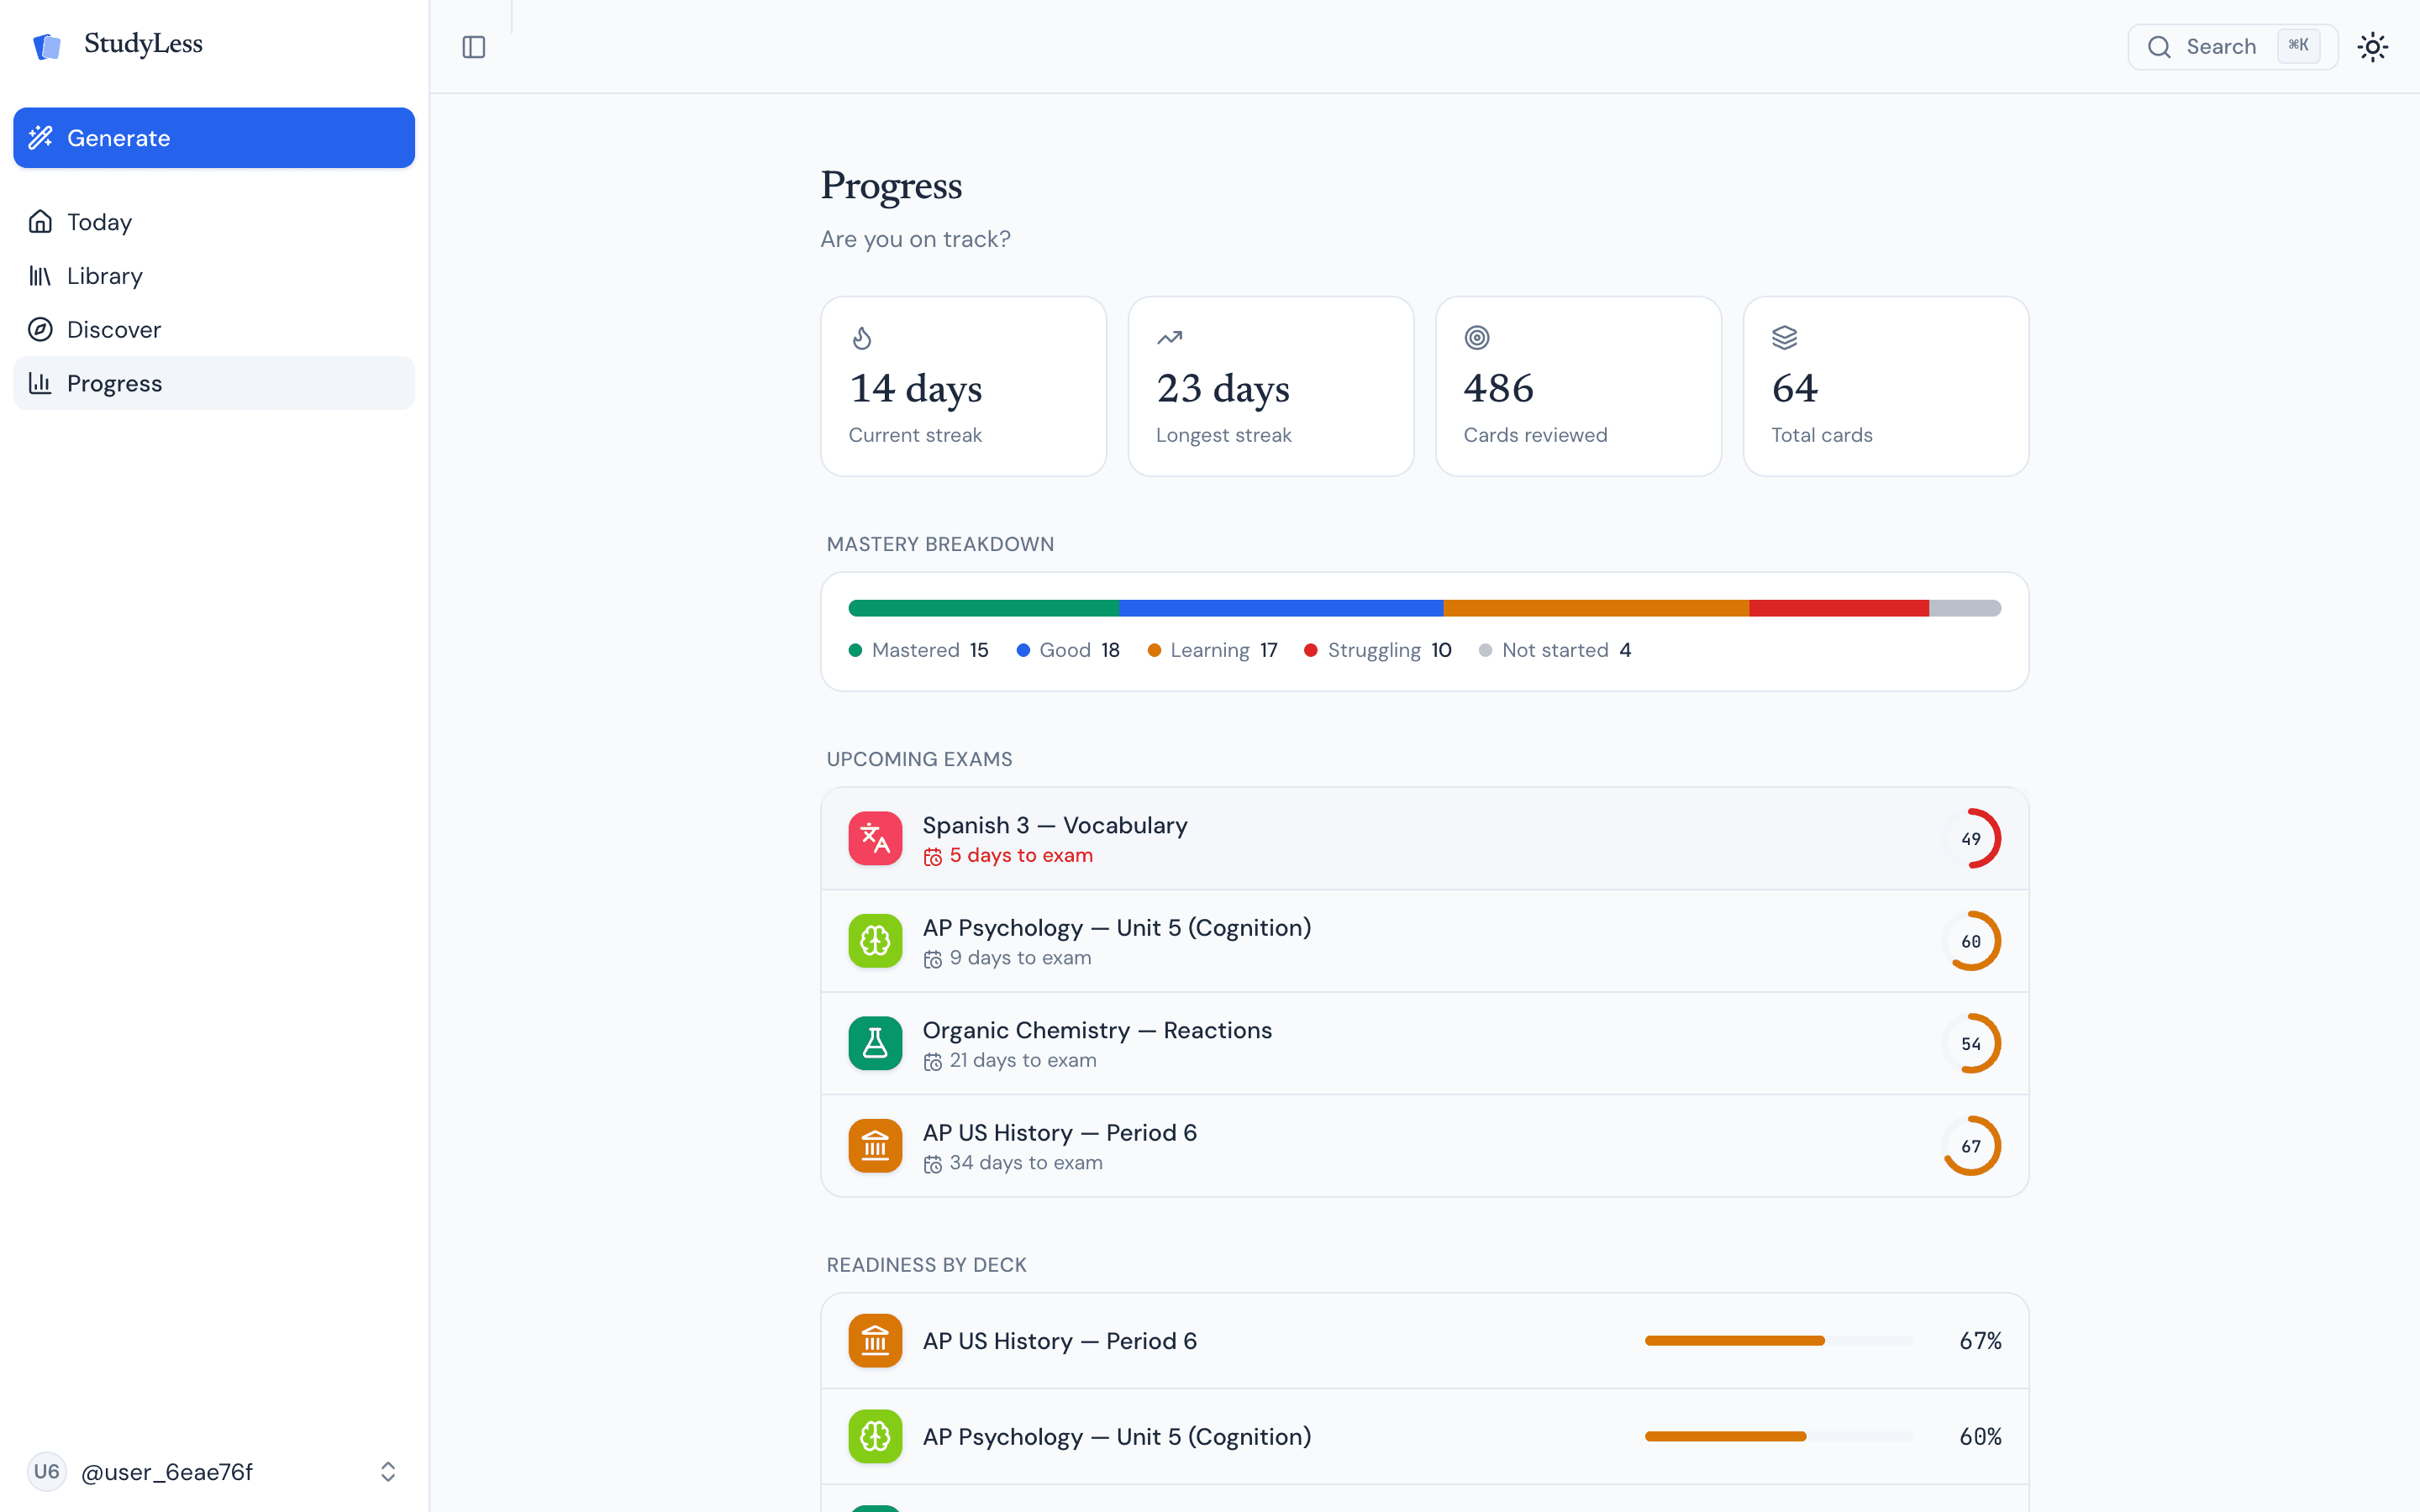The height and width of the screenshot is (1512, 2420).
Task: Click the 23 days Longest streak value
Action: click(x=1223, y=389)
